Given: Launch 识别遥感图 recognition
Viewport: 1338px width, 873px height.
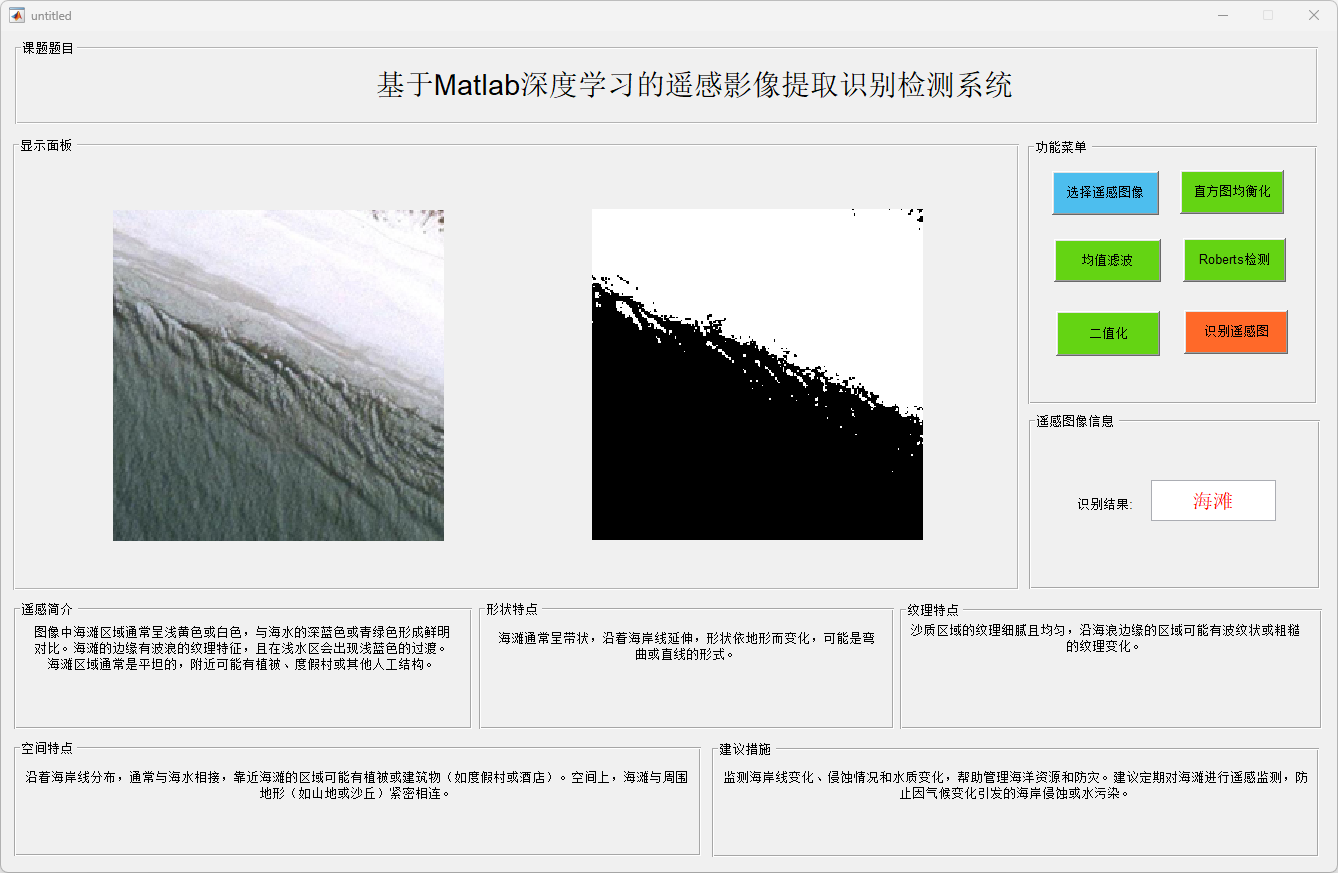Looking at the screenshot, I should [1236, 332].
